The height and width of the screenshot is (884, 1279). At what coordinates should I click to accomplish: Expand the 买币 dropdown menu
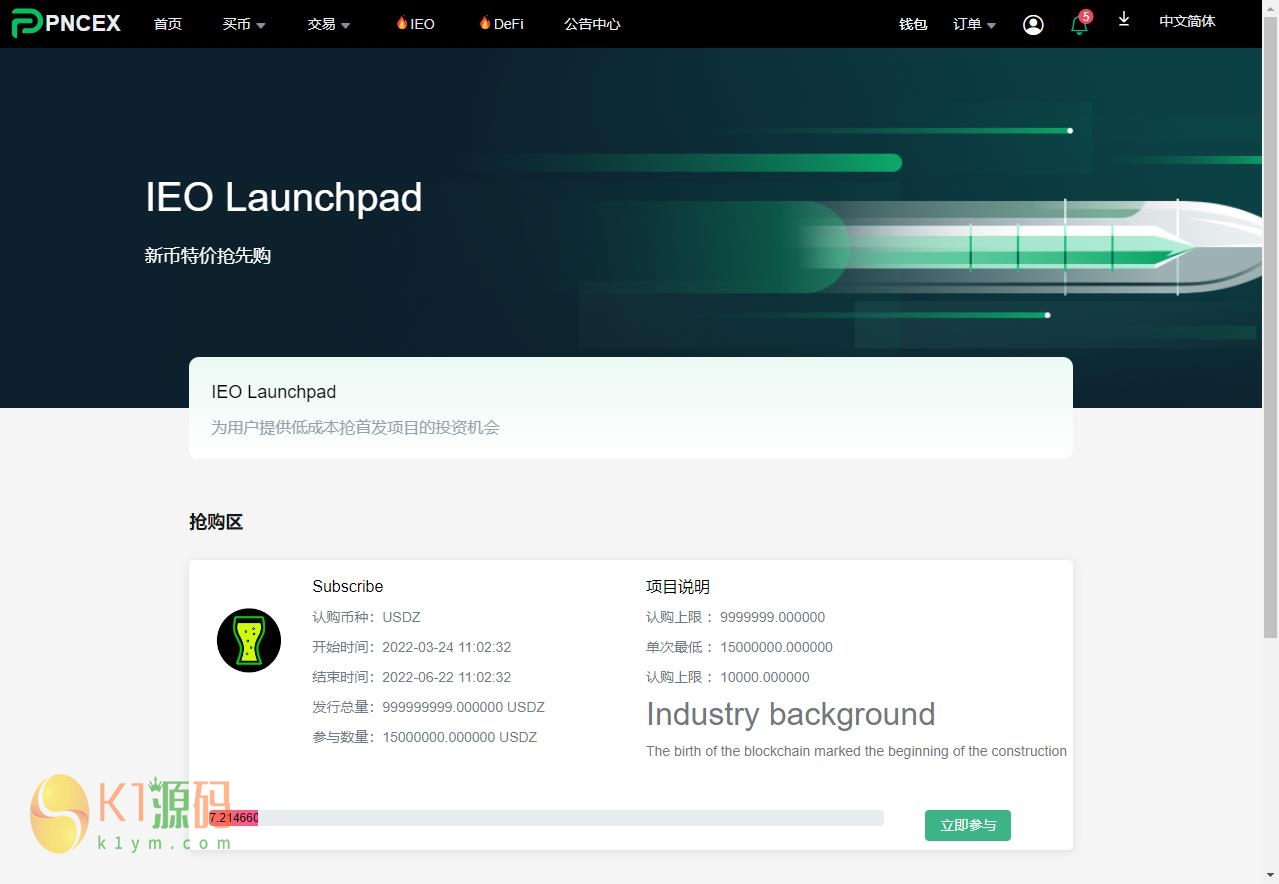(x=243, y=24)
